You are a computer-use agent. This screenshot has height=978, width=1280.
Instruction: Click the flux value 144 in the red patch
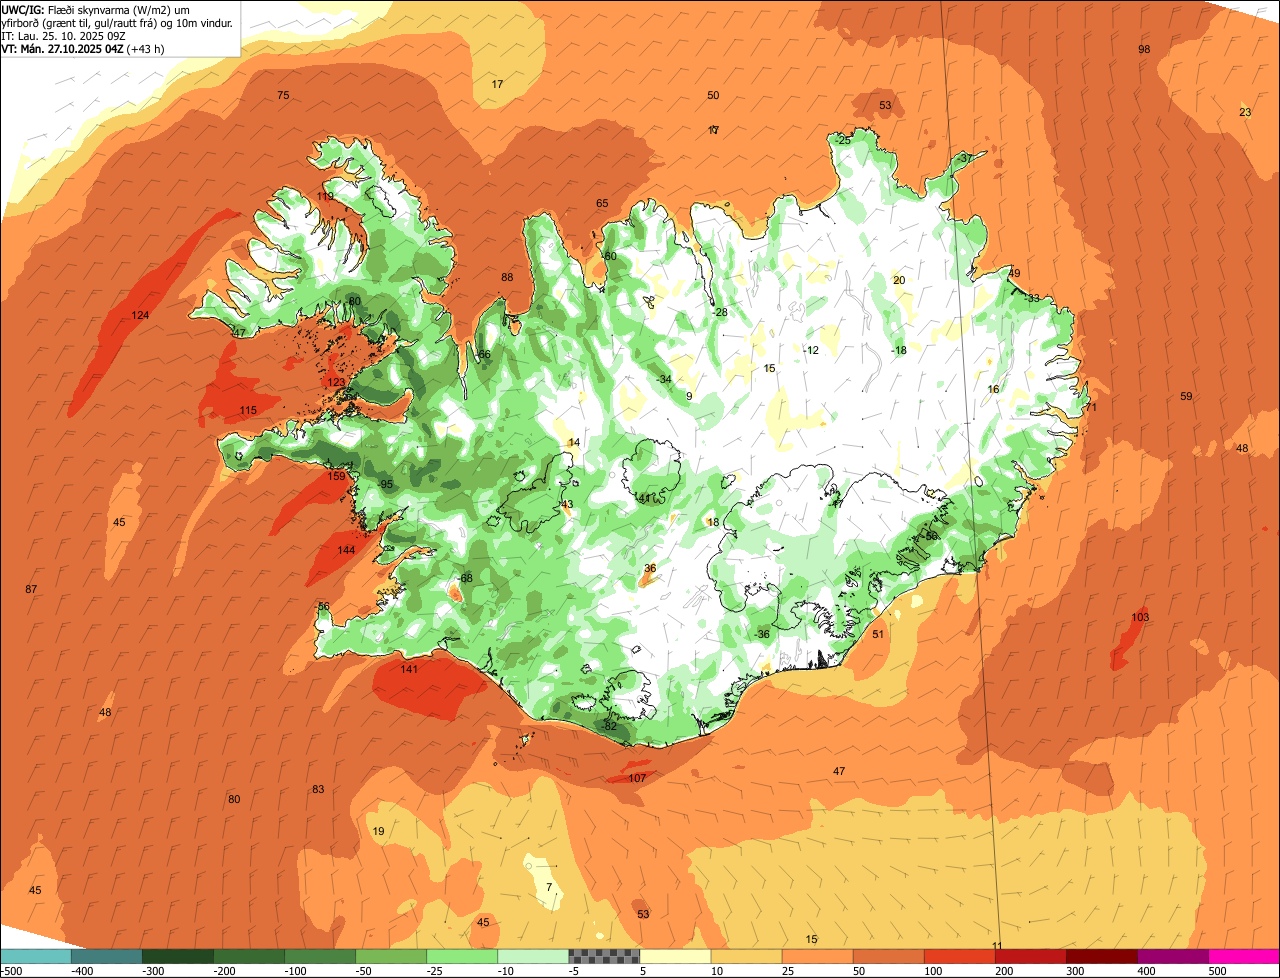346,550
